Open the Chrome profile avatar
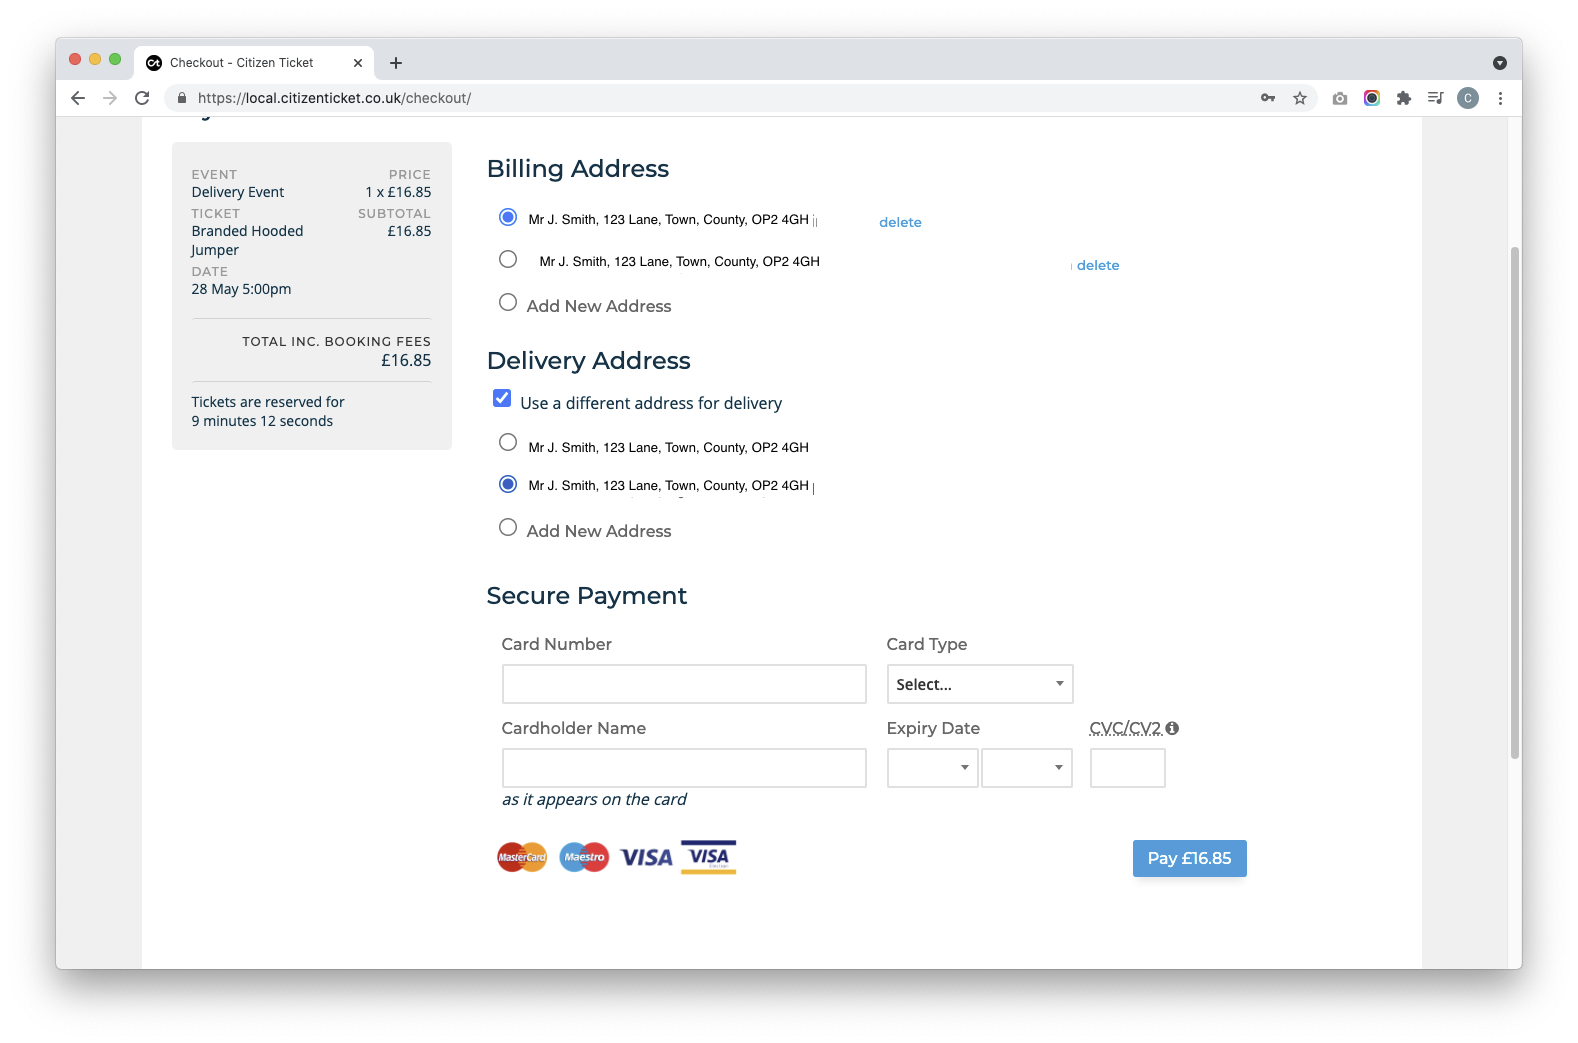1578x1043 pixels. (x=1468, y=98)
